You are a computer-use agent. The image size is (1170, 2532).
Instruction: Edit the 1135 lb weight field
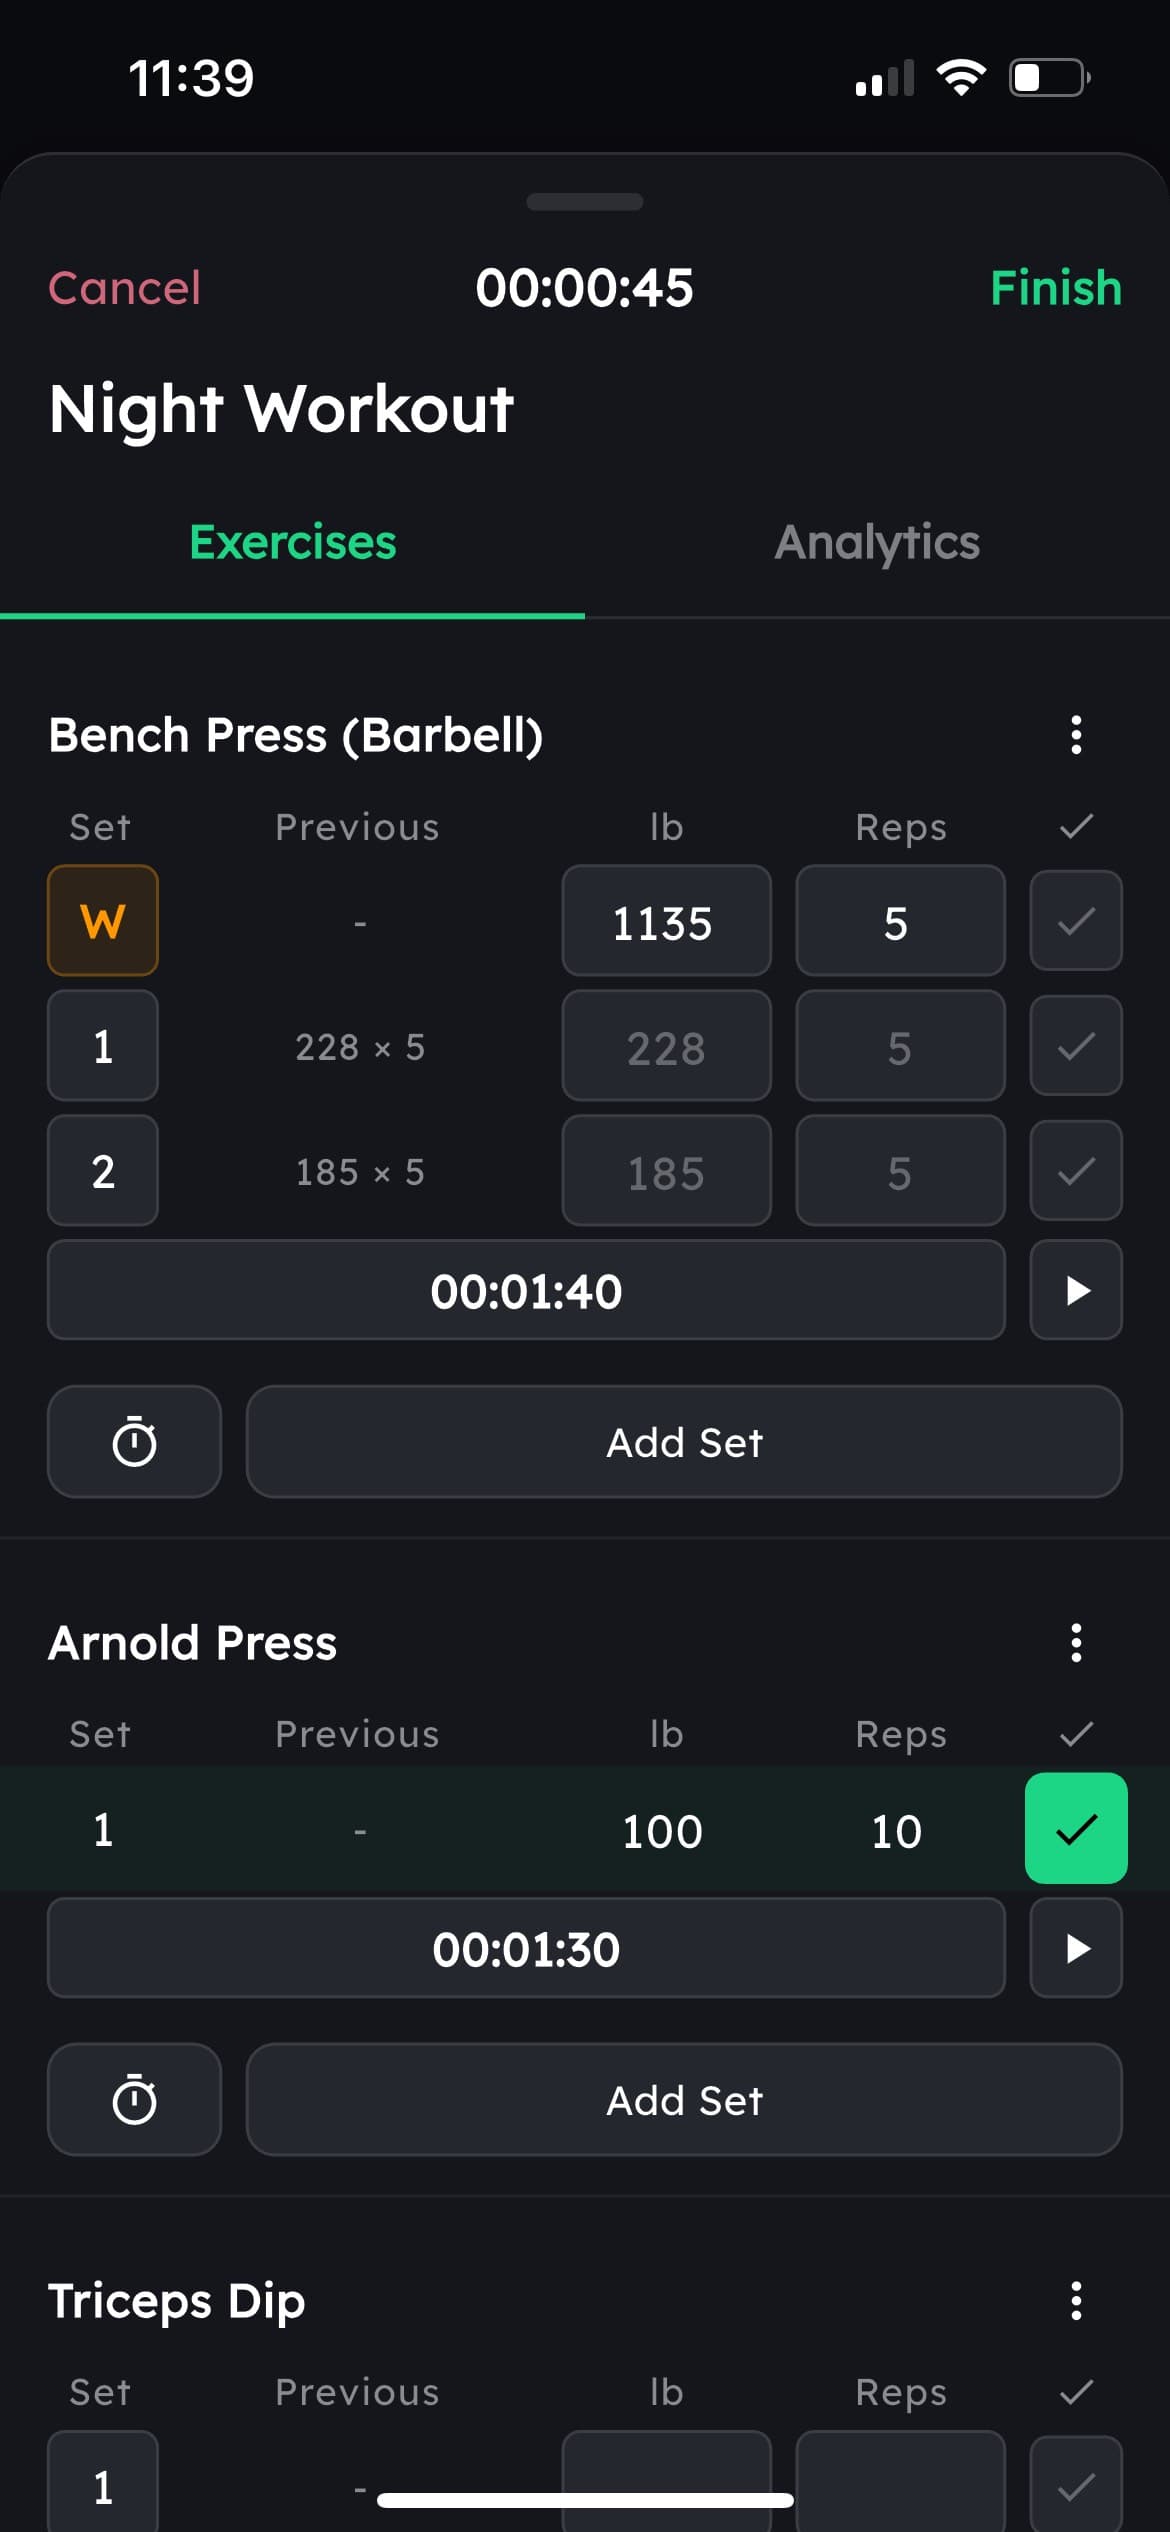tap(666, 921)
